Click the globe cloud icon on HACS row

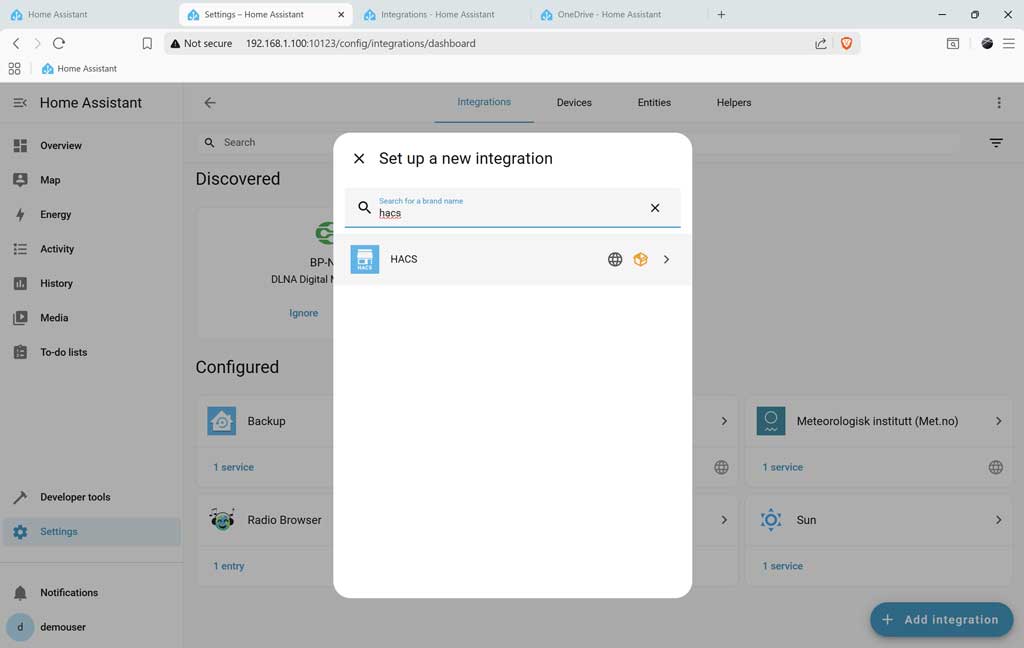[615, 259]
